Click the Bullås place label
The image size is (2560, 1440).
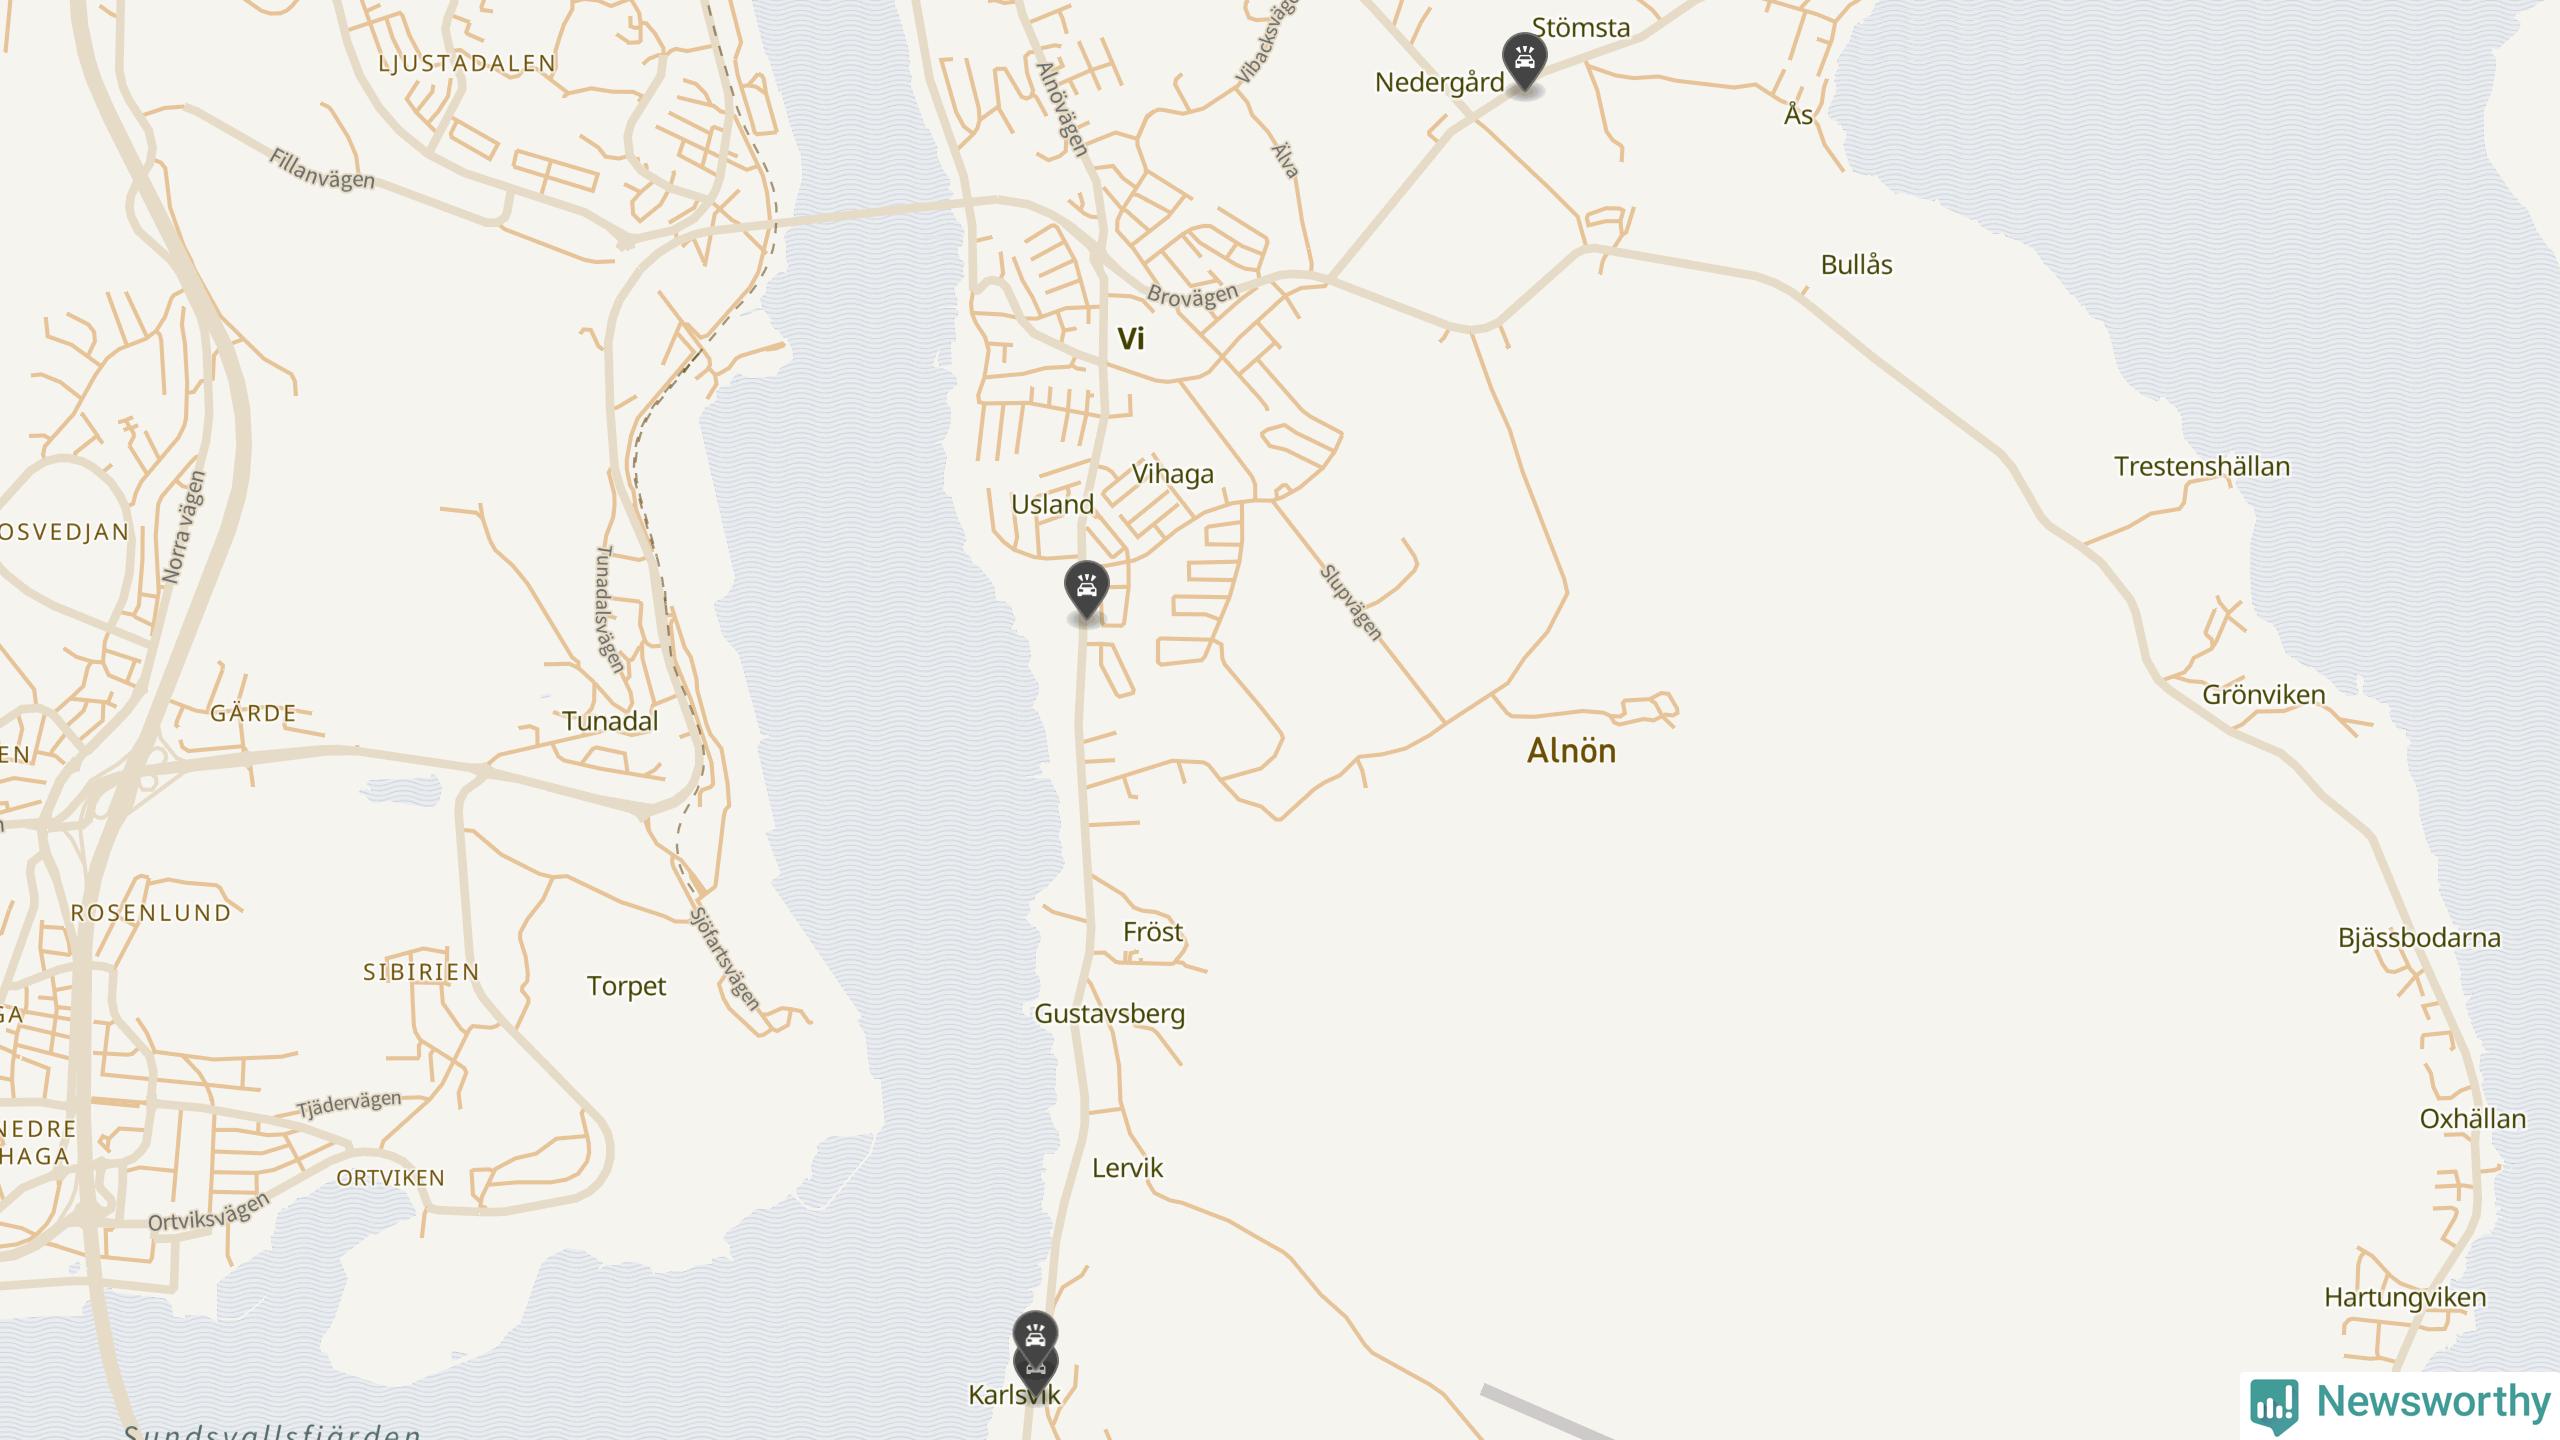coord(1857,265)
